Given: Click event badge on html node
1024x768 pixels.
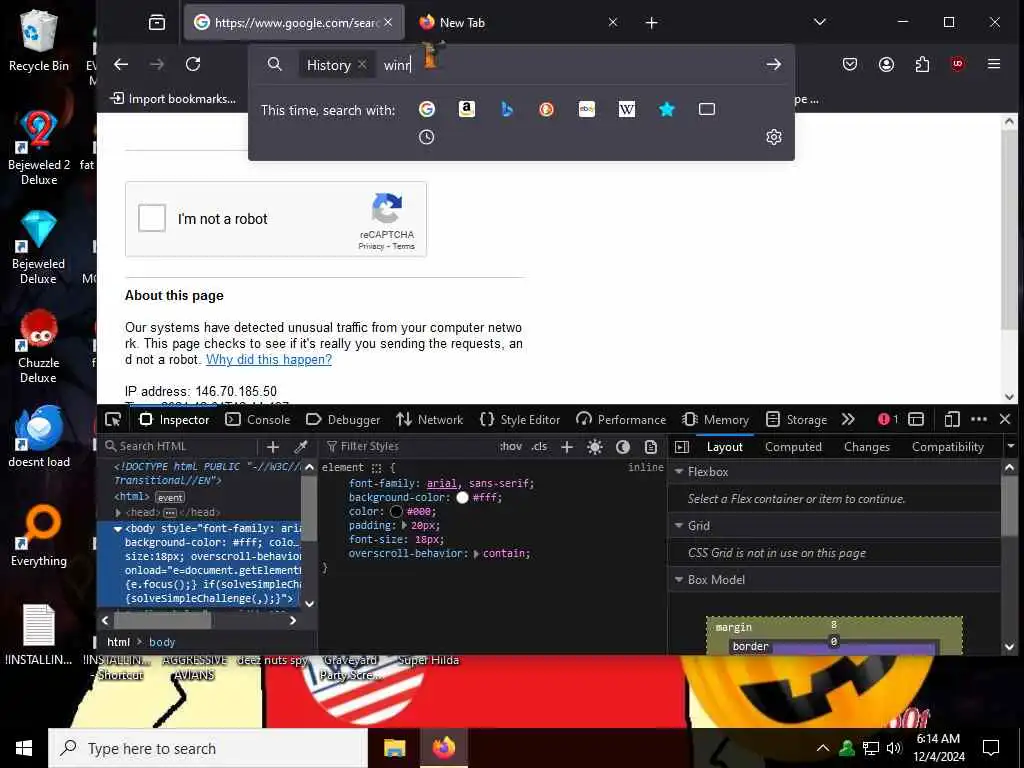Looking at the screenshot, I should 170,497.
